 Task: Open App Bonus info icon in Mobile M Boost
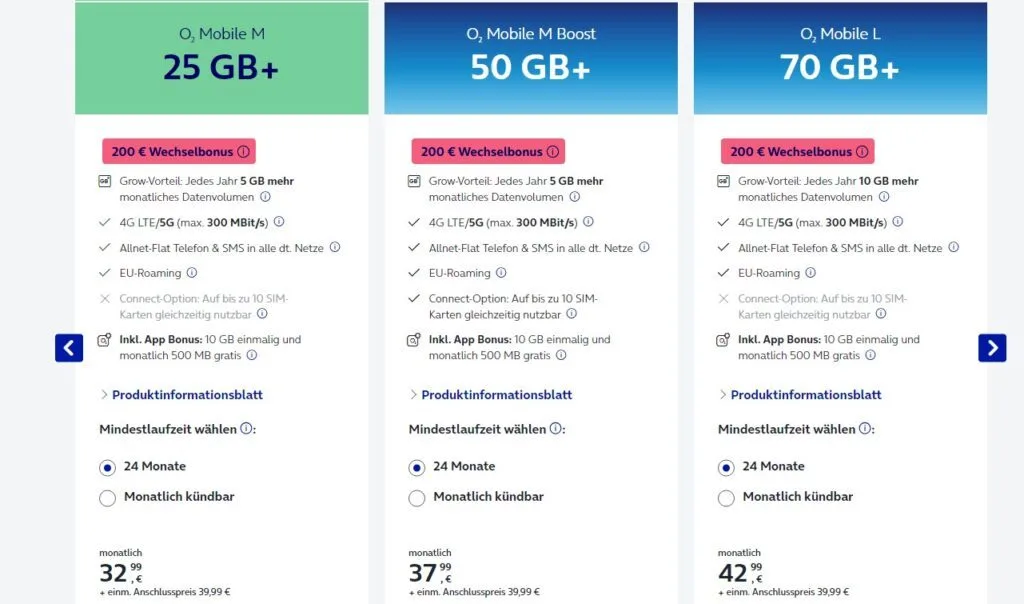[x=561, y=355]
